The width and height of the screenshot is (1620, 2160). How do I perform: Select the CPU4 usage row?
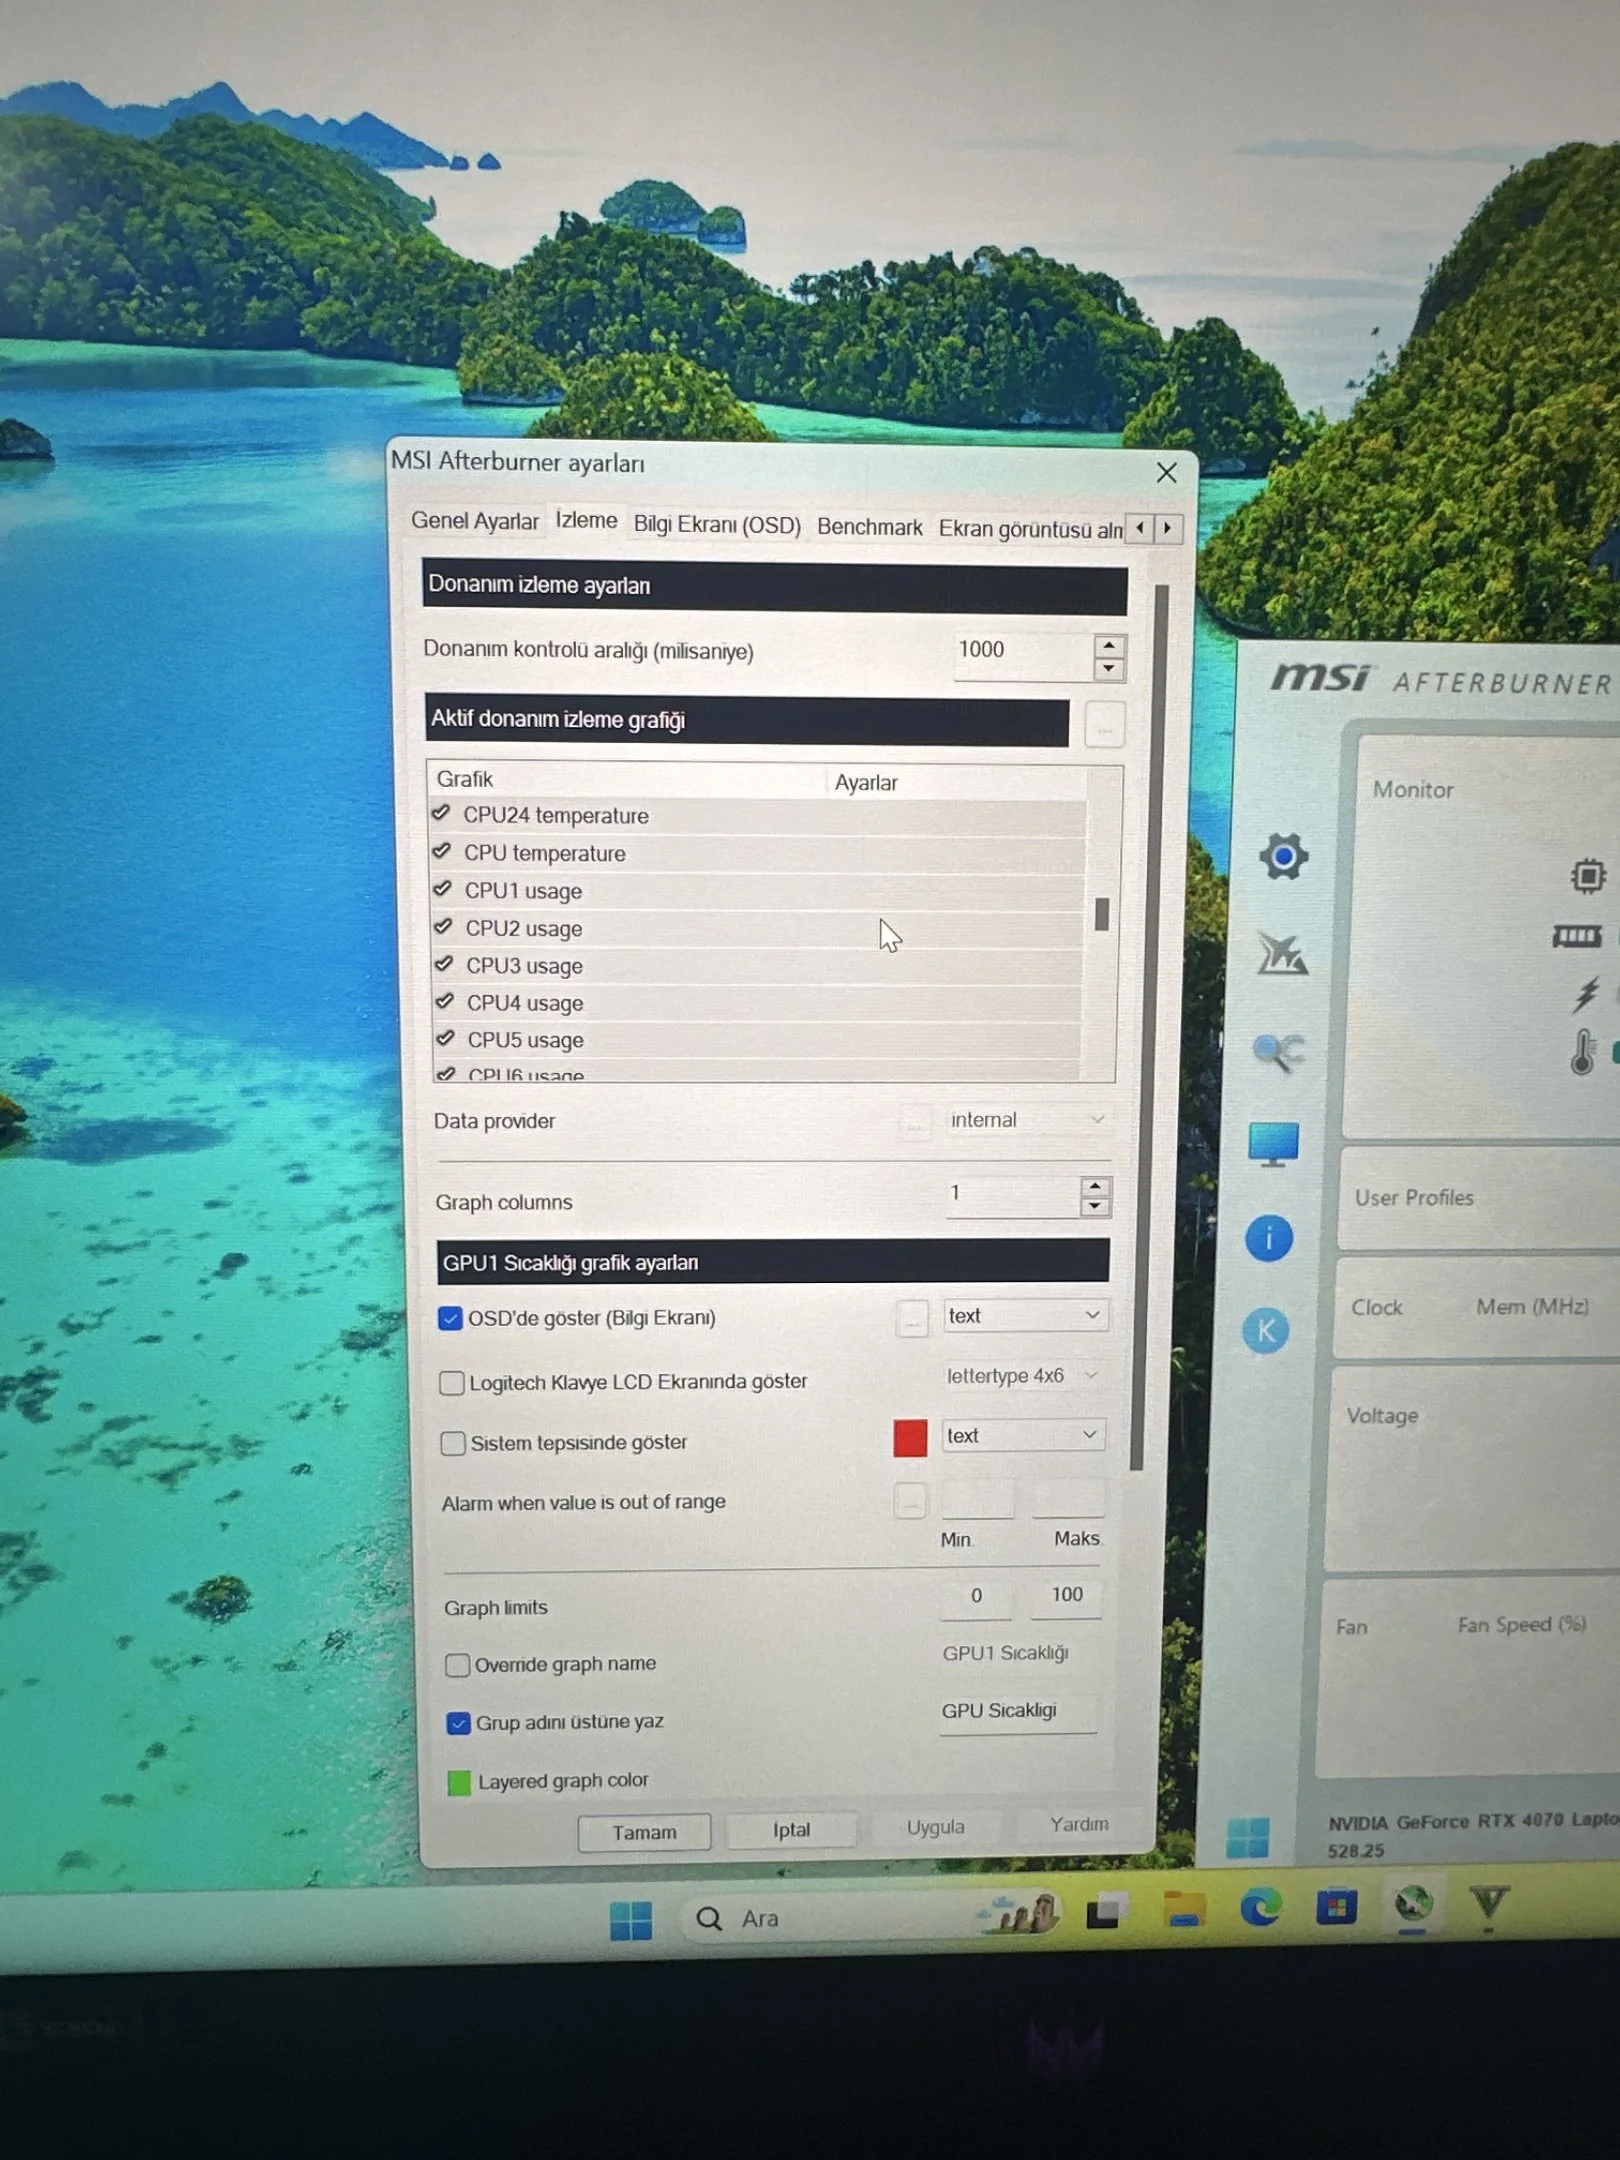coord(757,1003)
